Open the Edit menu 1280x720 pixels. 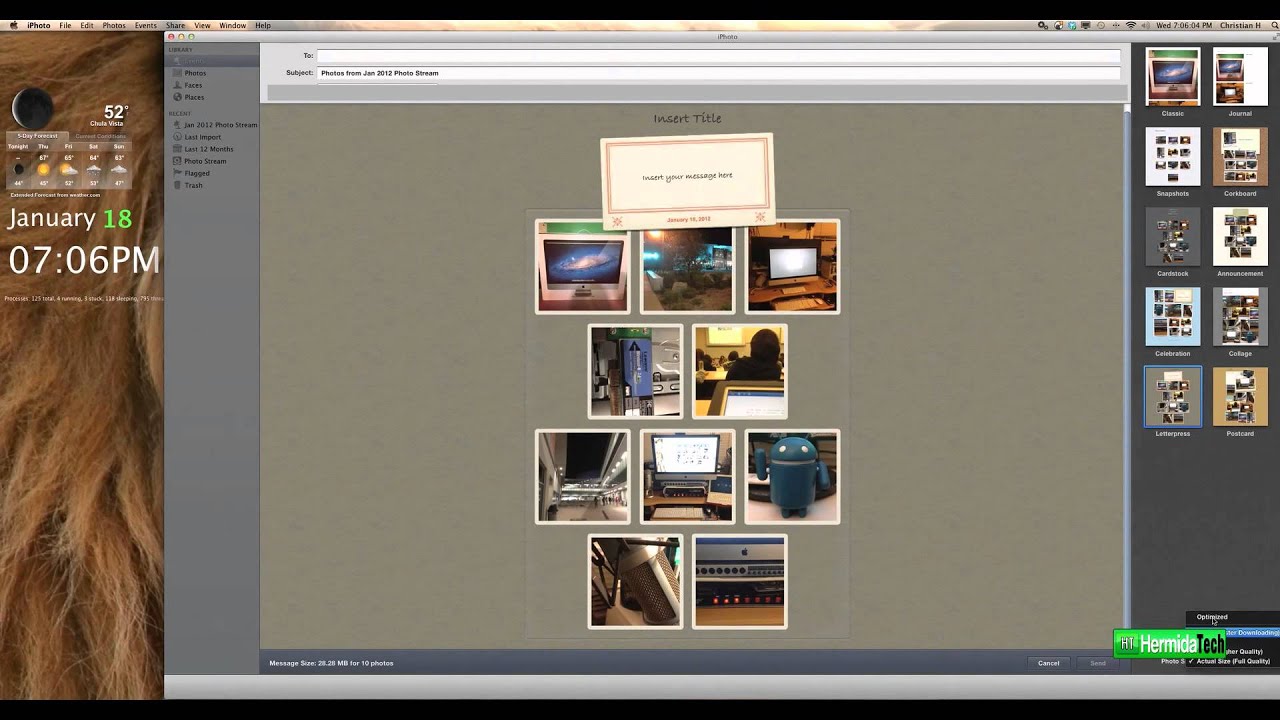pyautogui.click(x=87, y=25)
